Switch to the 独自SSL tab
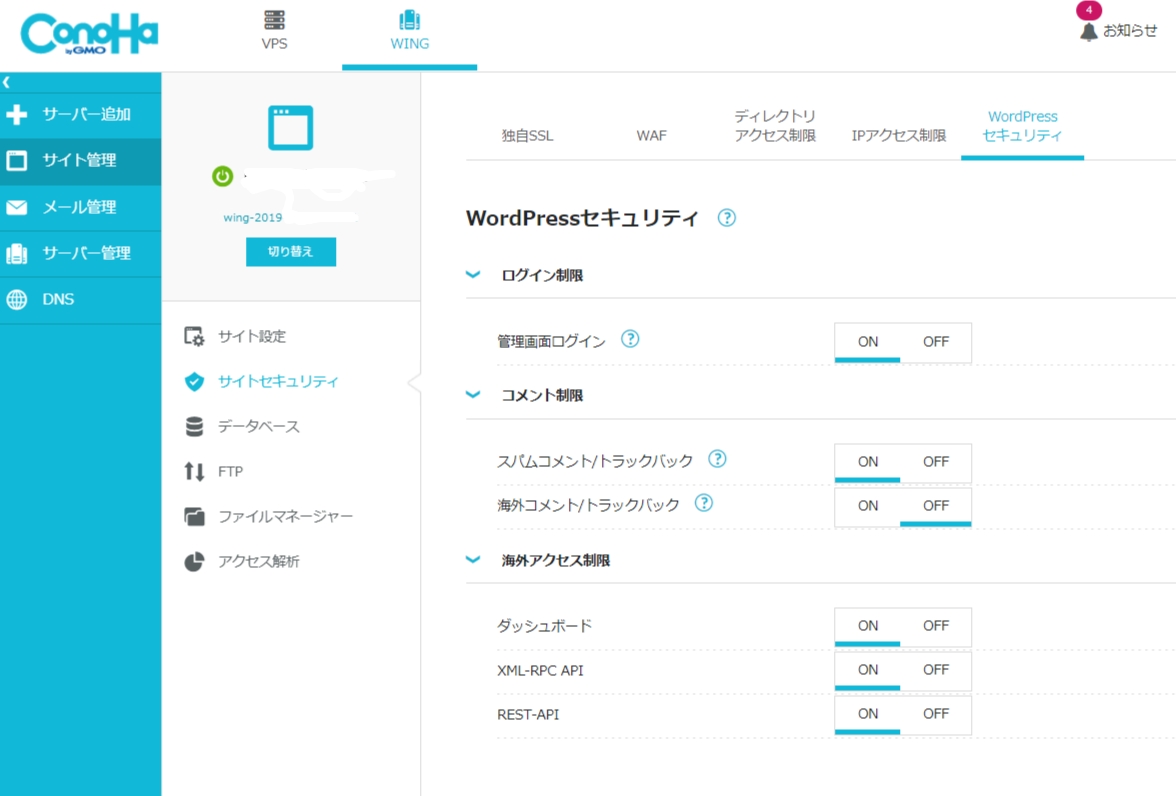Screen dimensions: 1176x796 527,136
